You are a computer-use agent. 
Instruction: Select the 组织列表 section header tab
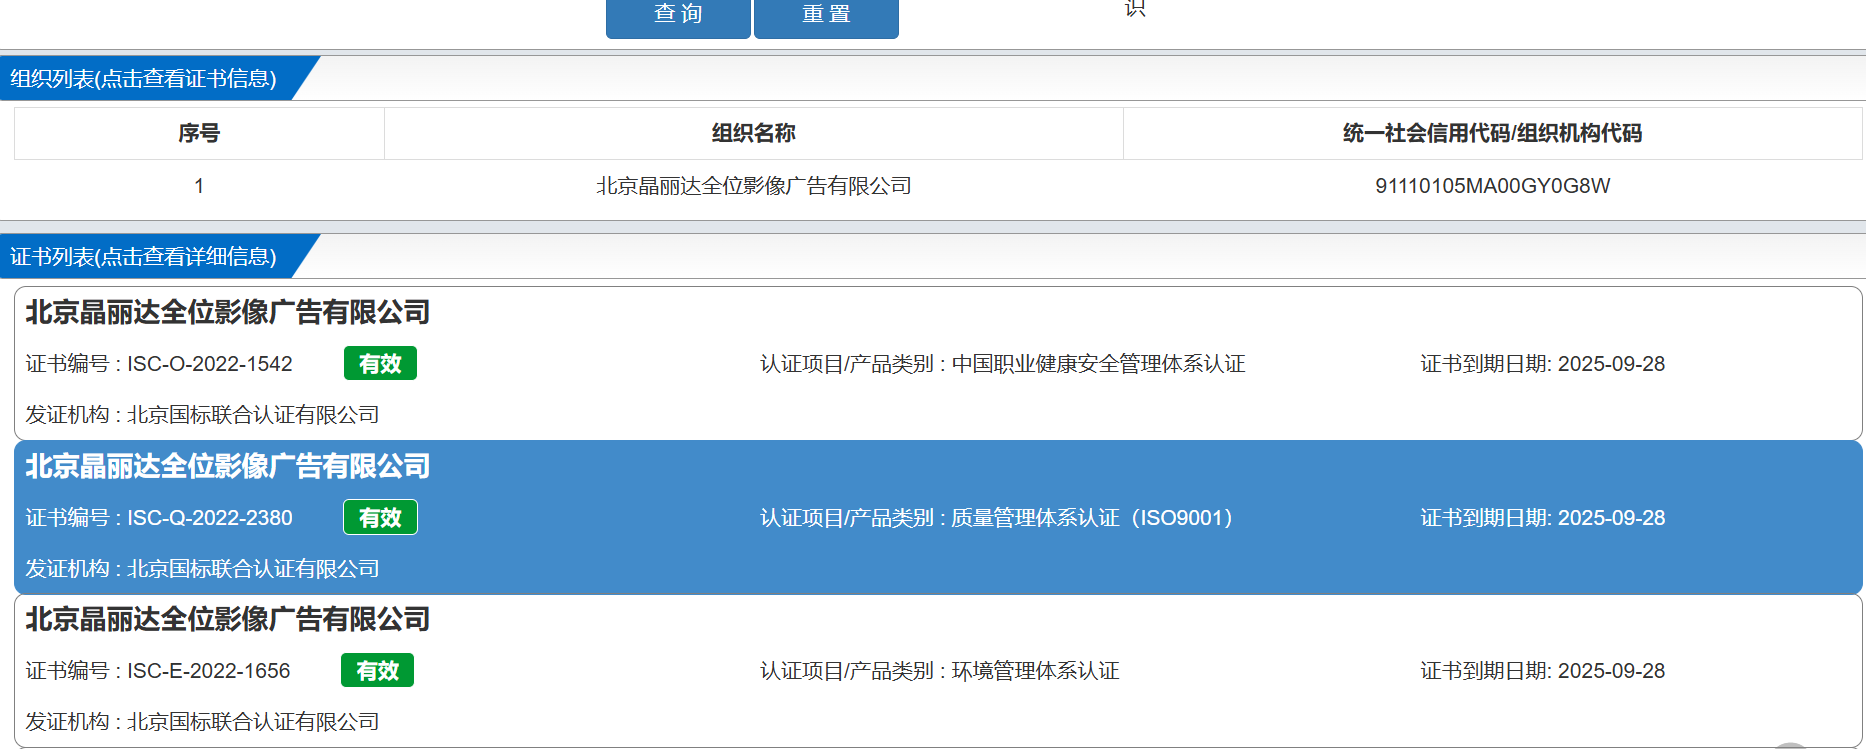145,78
